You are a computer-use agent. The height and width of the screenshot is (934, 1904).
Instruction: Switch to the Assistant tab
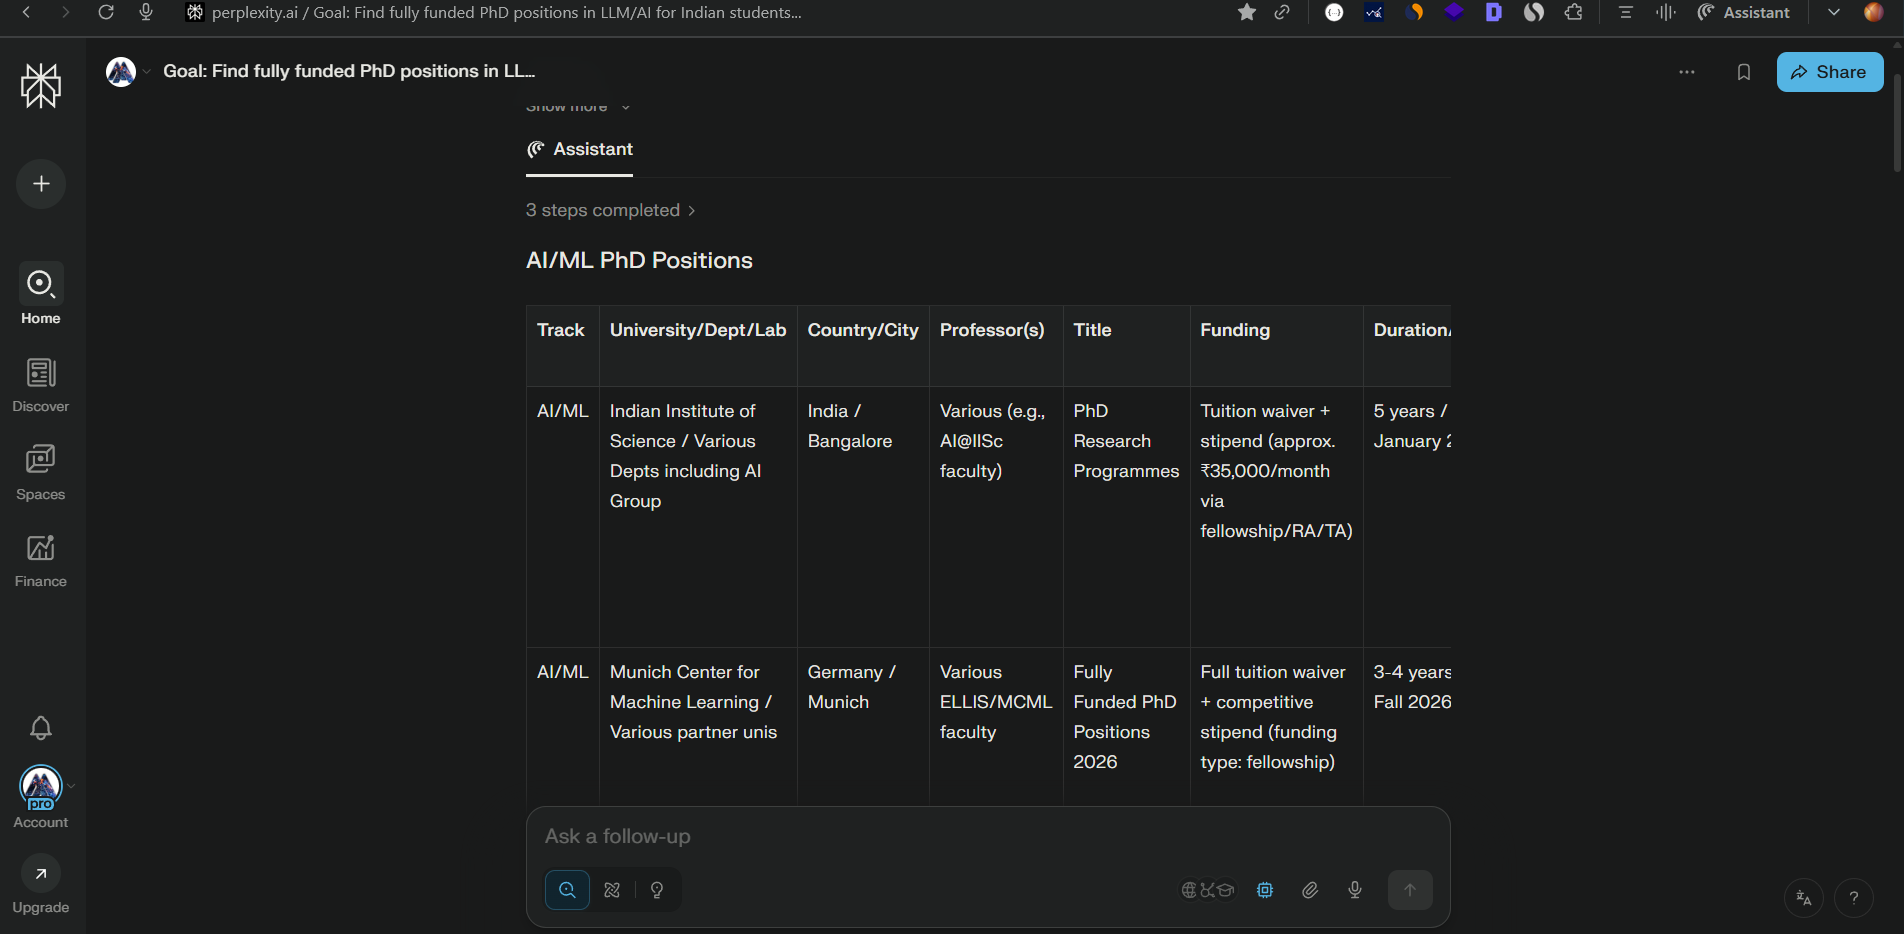click(x=579, y=149)
